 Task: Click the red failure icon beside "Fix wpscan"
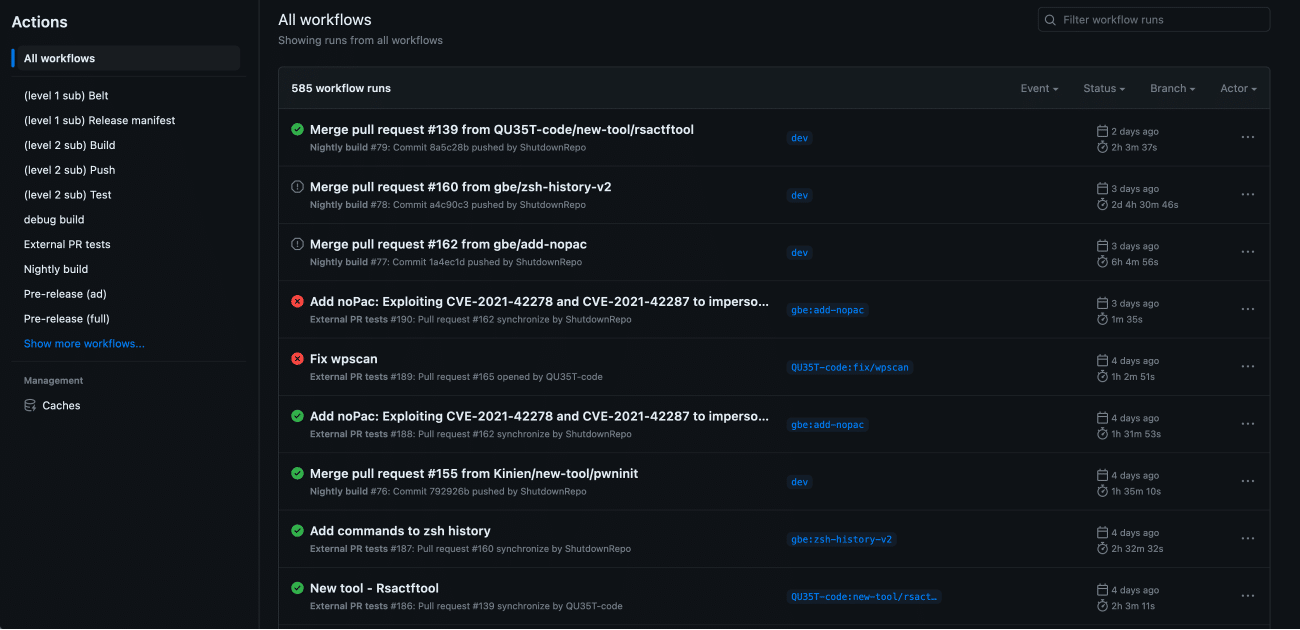click(295, 358)
